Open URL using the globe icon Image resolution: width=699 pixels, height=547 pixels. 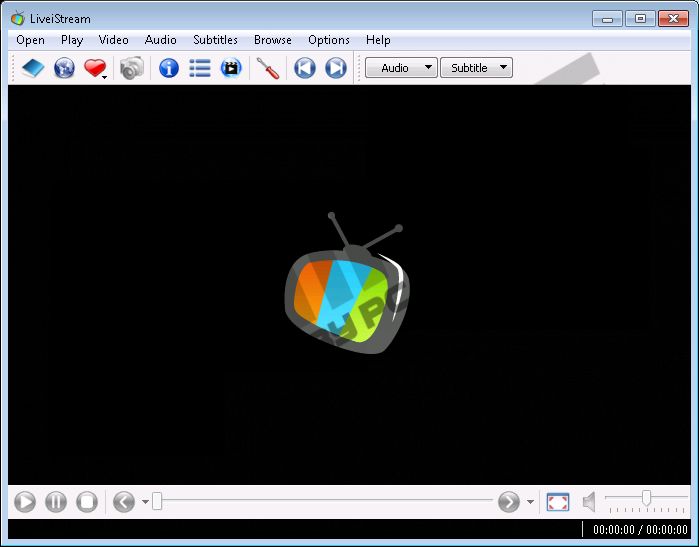(64, 68)
